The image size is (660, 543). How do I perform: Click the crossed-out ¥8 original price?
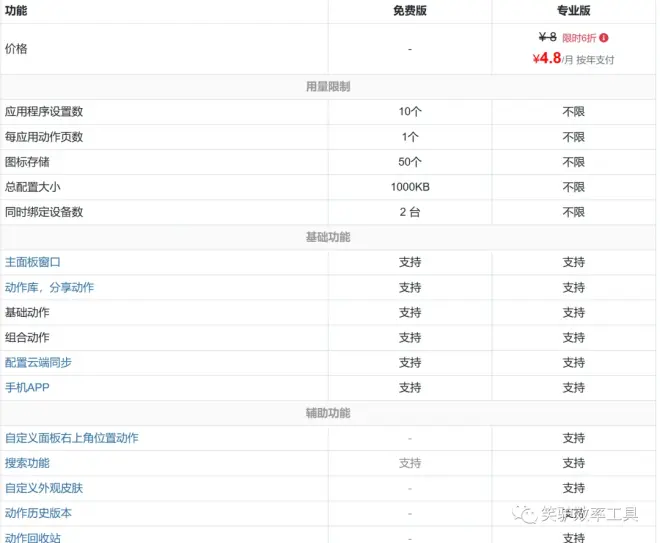click(547, 37)
